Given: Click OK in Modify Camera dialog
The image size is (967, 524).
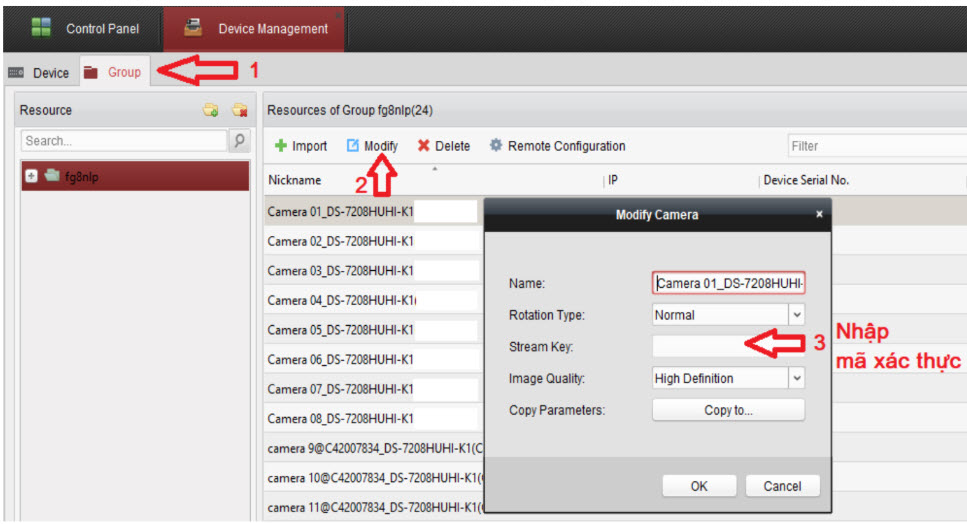Looking at the screenshot, I should (x=699, y=486).
